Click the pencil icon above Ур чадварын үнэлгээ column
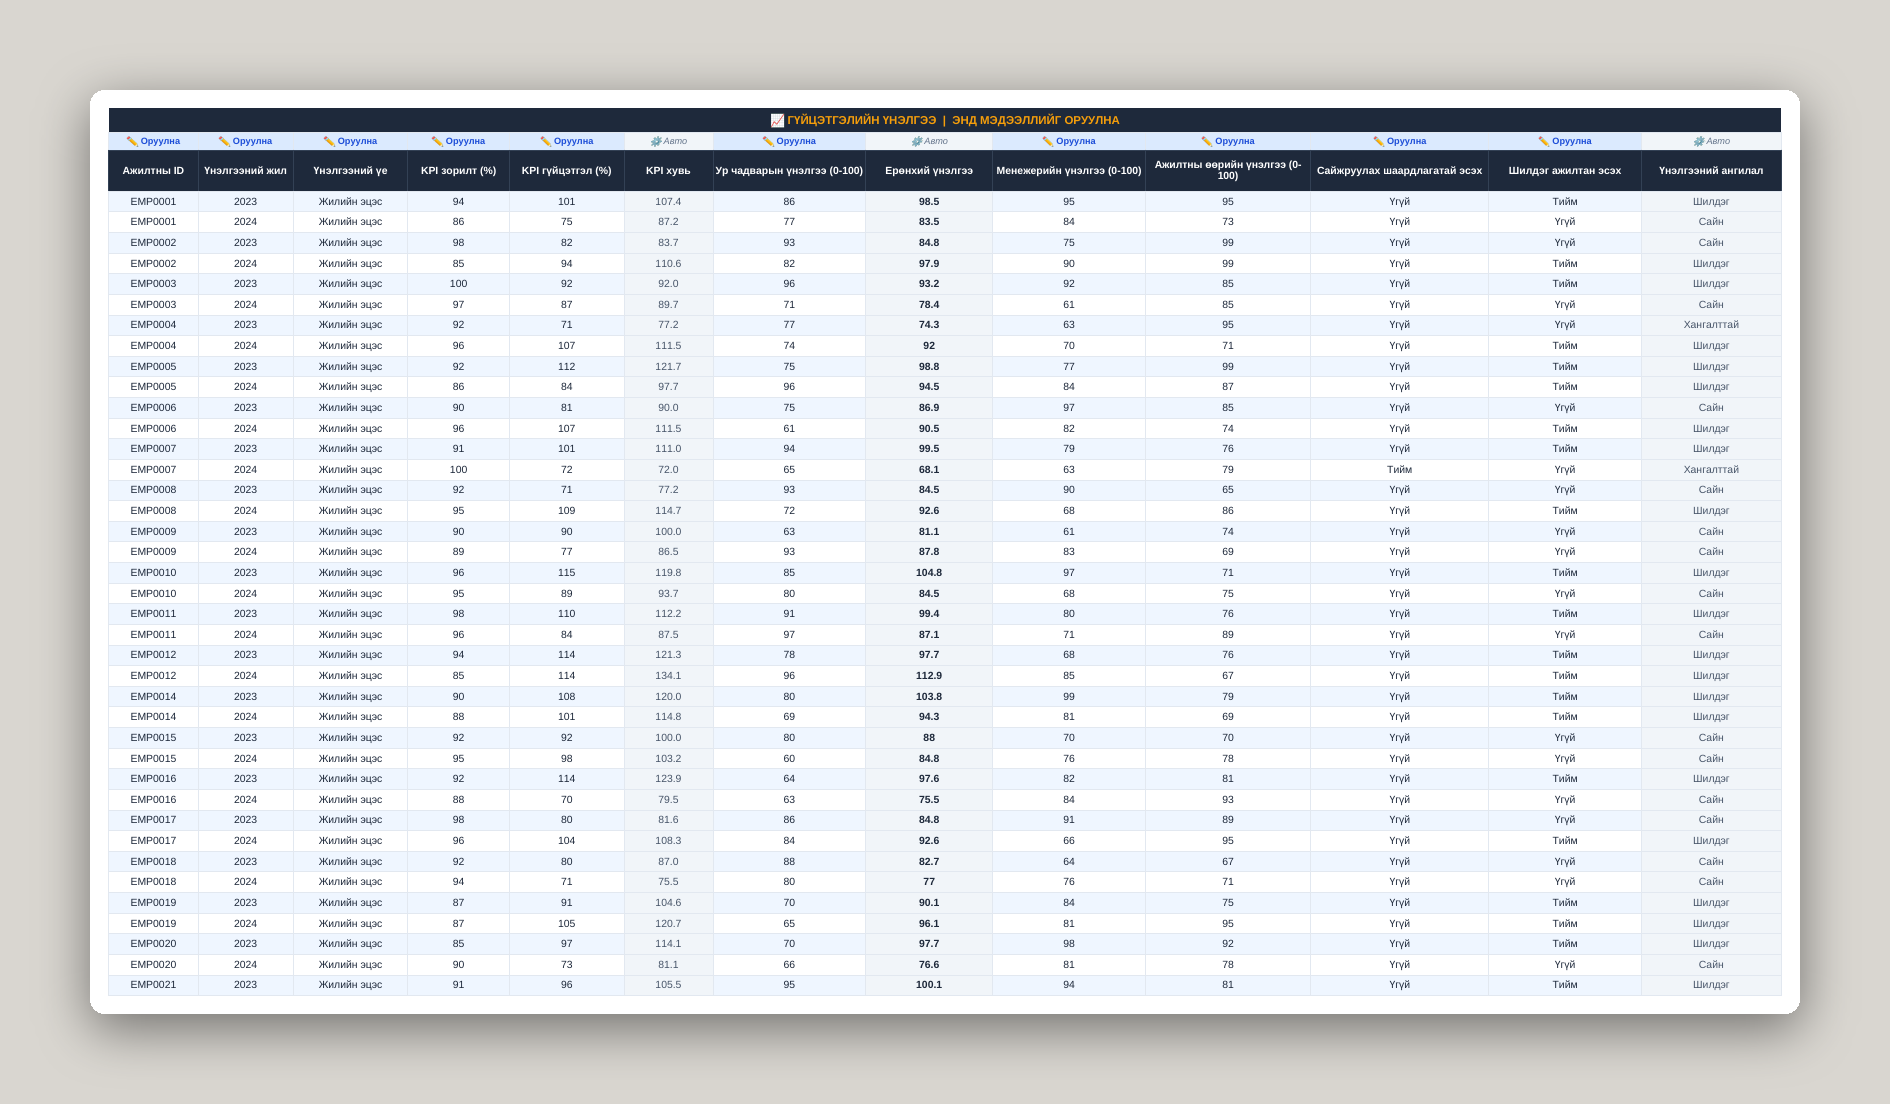The width and height of the screenshot is (1890, 1104). [x=768, y=142]
